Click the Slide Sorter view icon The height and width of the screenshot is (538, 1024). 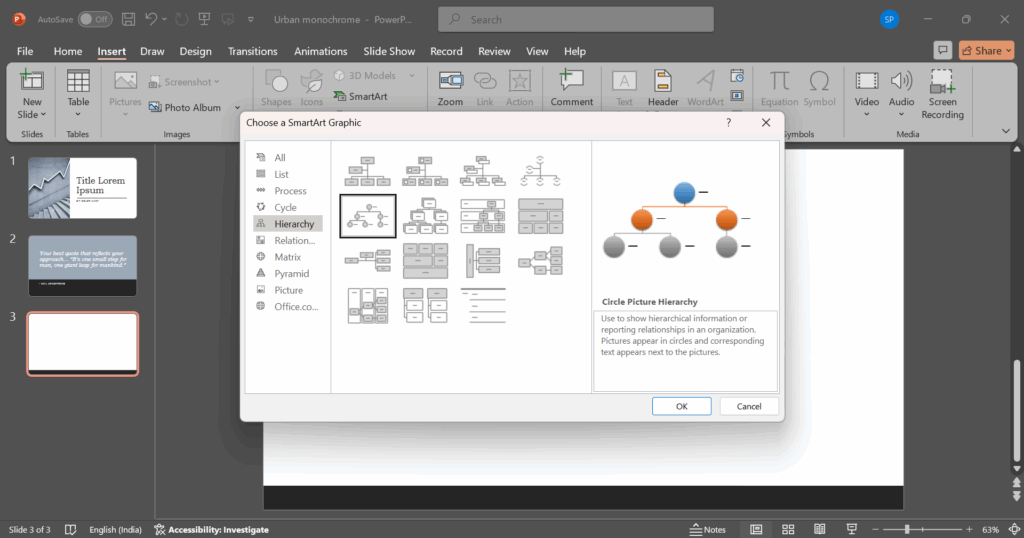pos(788,529)
